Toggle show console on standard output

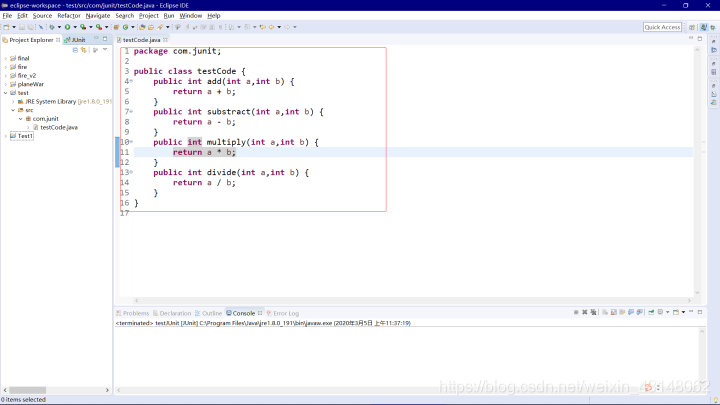click(631, 312)
